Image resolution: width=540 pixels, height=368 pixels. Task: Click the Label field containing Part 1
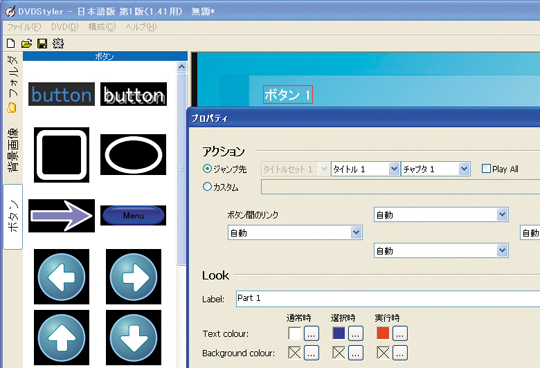(x=388, y=298)
